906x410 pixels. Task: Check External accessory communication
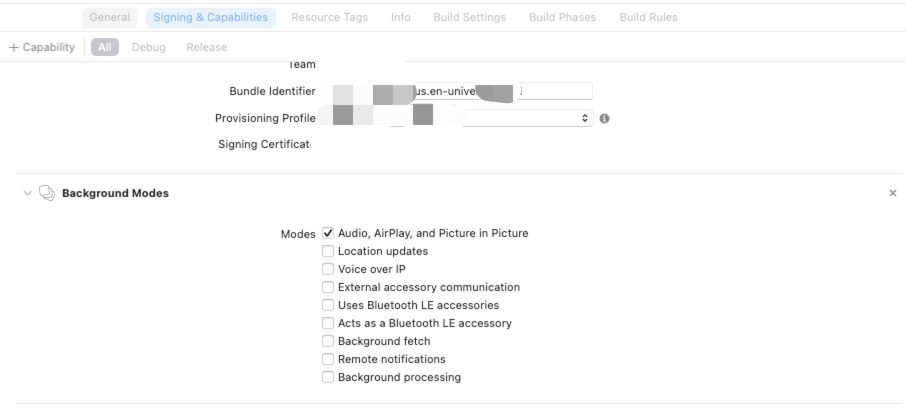(x=328, y=287)
